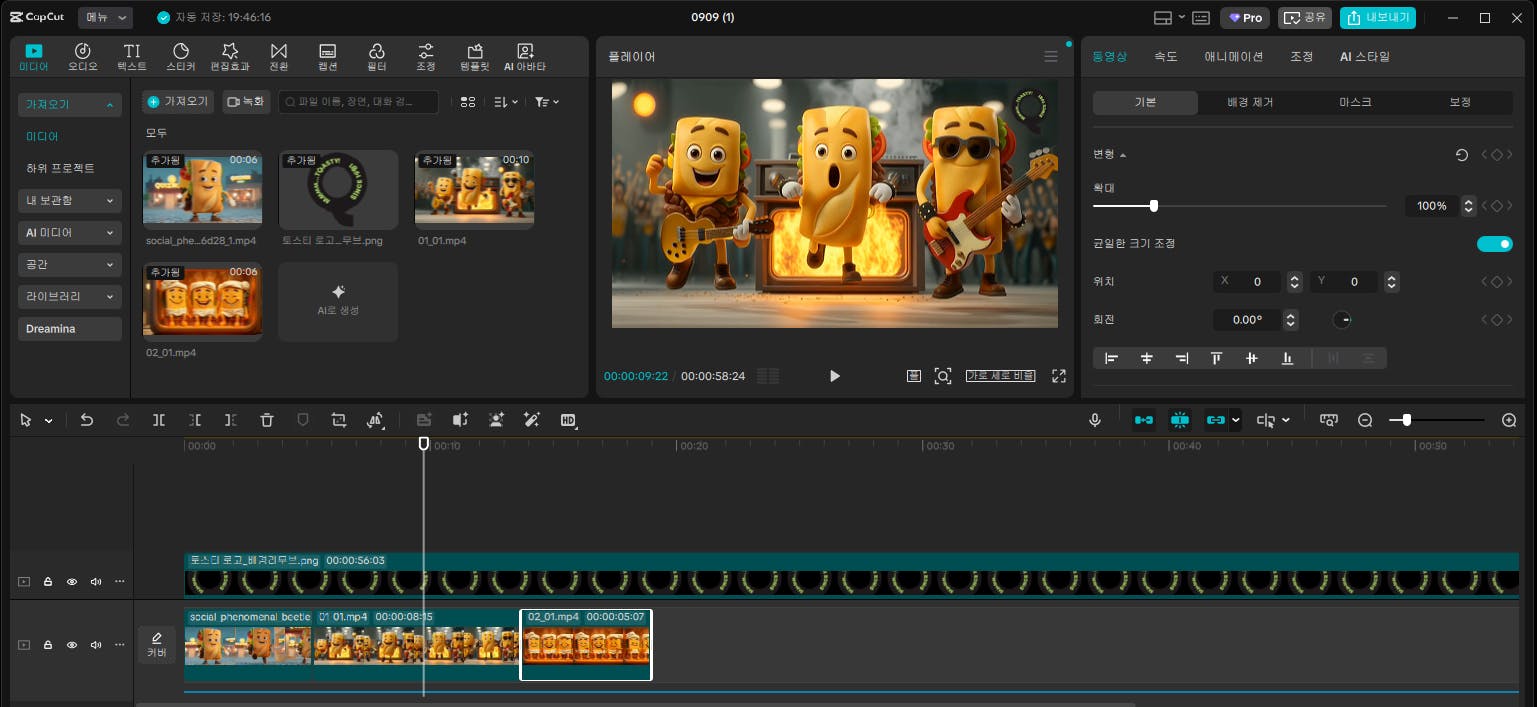
Task: Toggle main track magnet button
Action: click(x=1143, y=420)
